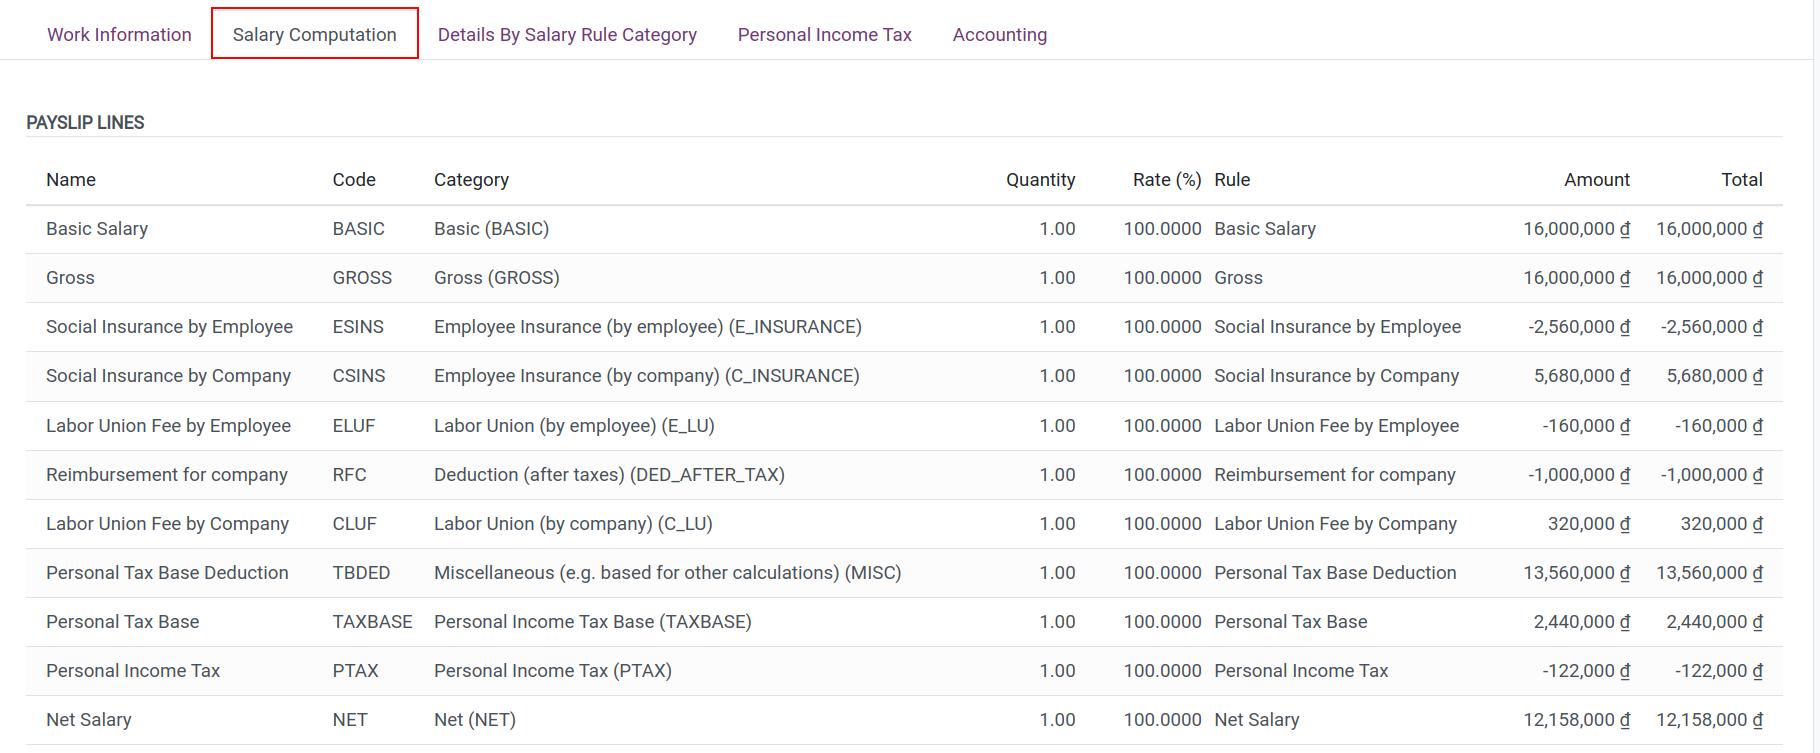Click the -122,000 ₫ total cell
The width and height of the screenshot is (1820, 753).
(1719, 671)
